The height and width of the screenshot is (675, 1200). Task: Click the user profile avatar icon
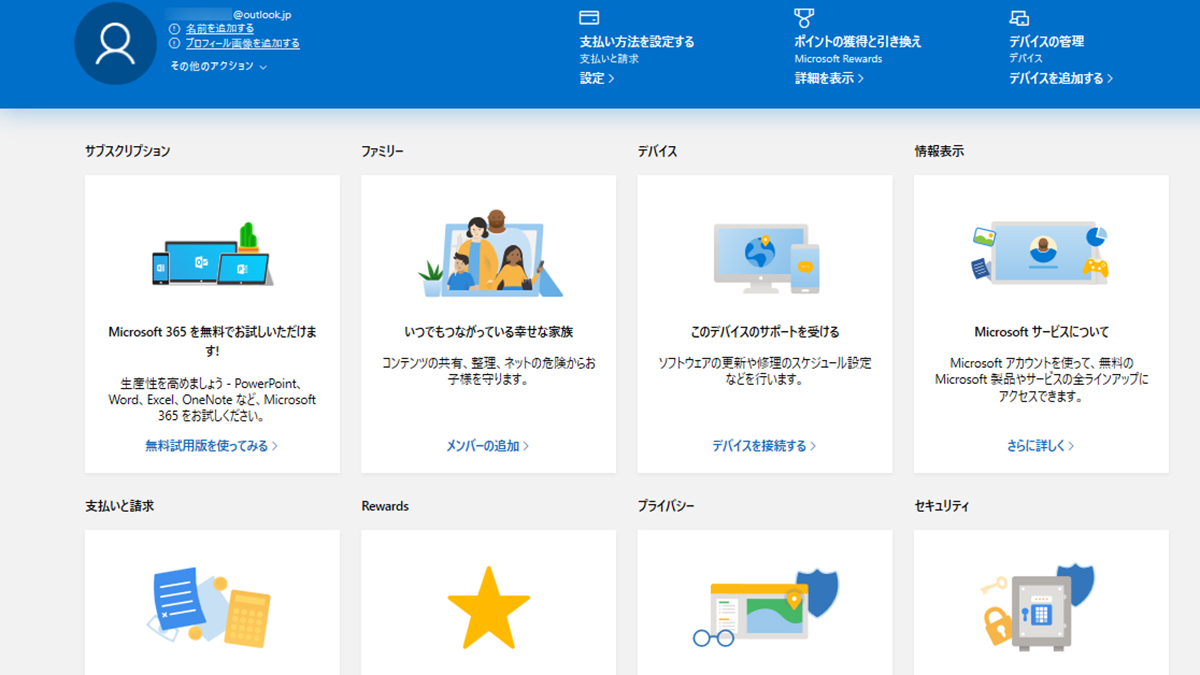(x=115, y=43)
